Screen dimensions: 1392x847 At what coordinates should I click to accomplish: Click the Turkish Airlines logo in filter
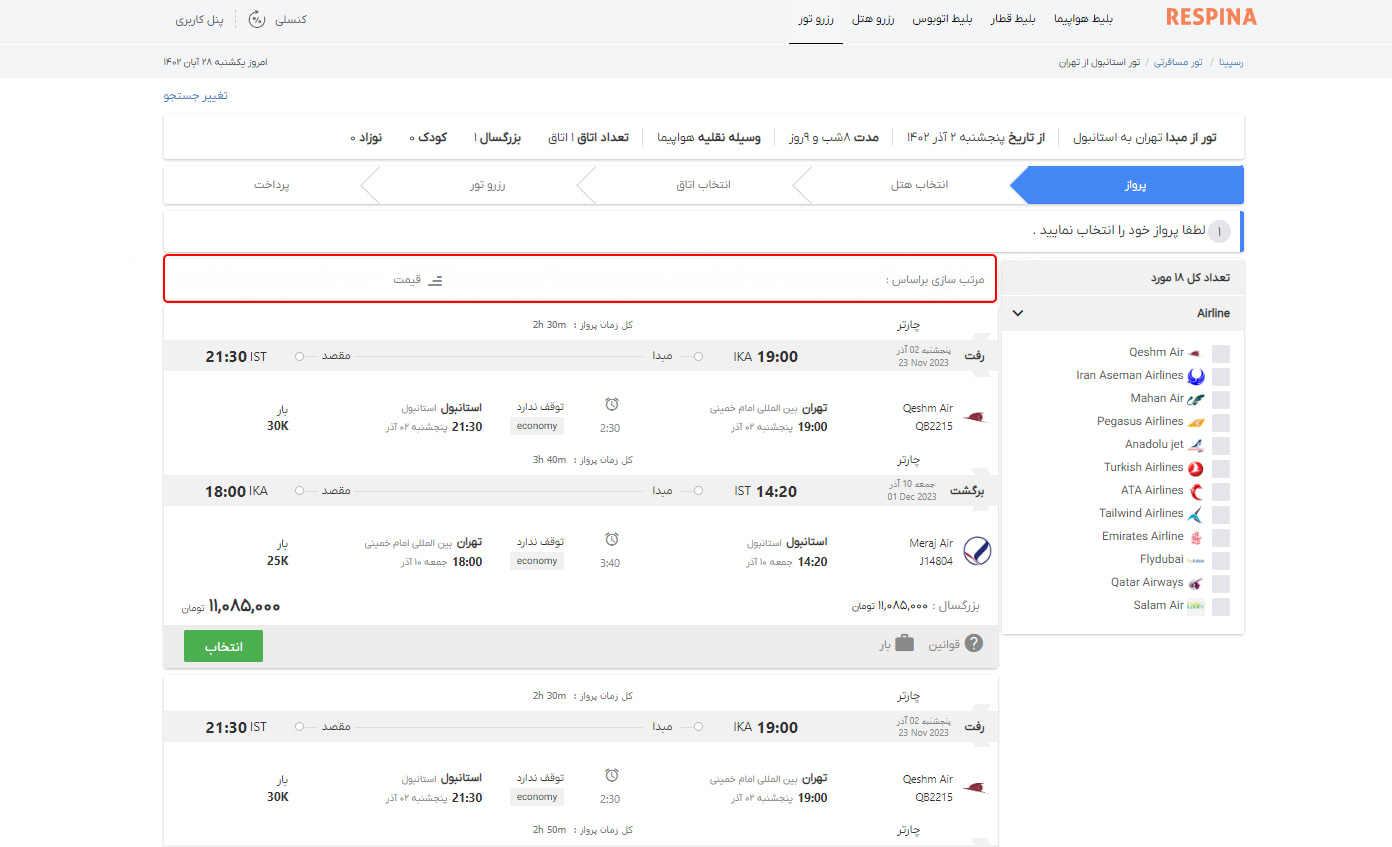[1195, 468]
